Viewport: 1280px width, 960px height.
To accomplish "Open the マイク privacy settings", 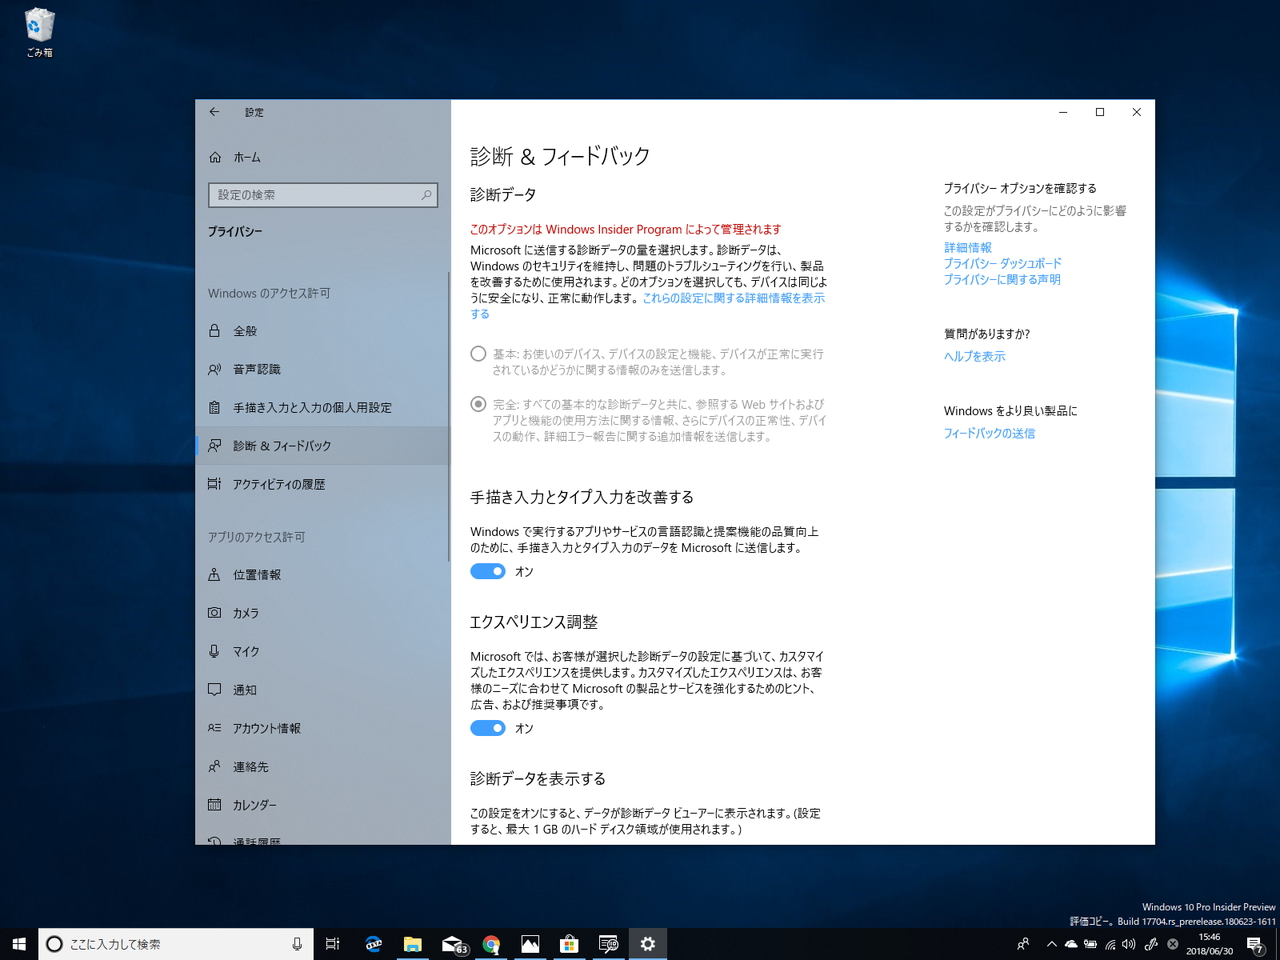I will (244, 651).
